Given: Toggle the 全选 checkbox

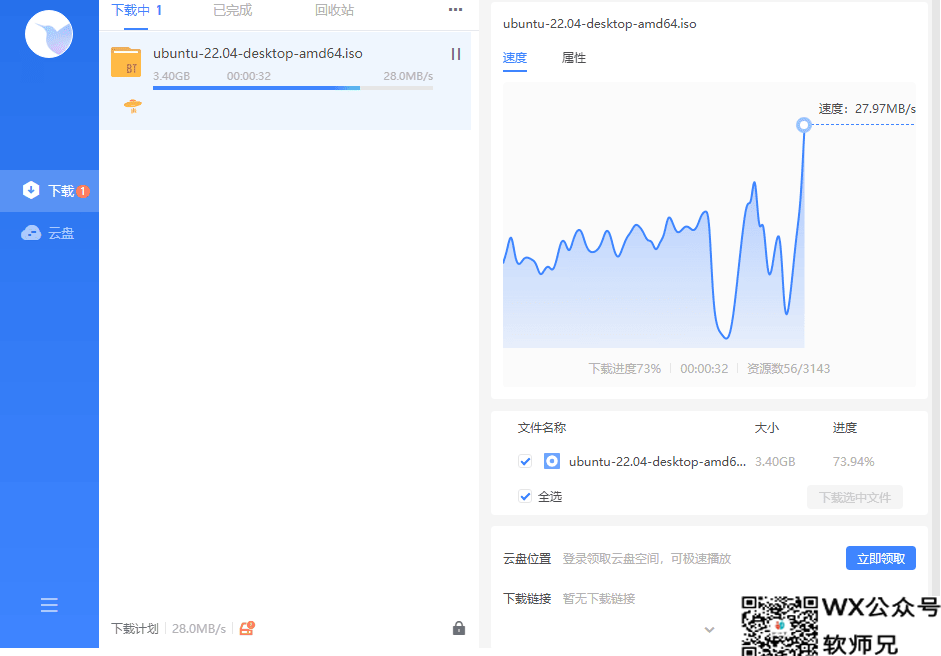Looking at the screenshot, I should pos(525,496).
